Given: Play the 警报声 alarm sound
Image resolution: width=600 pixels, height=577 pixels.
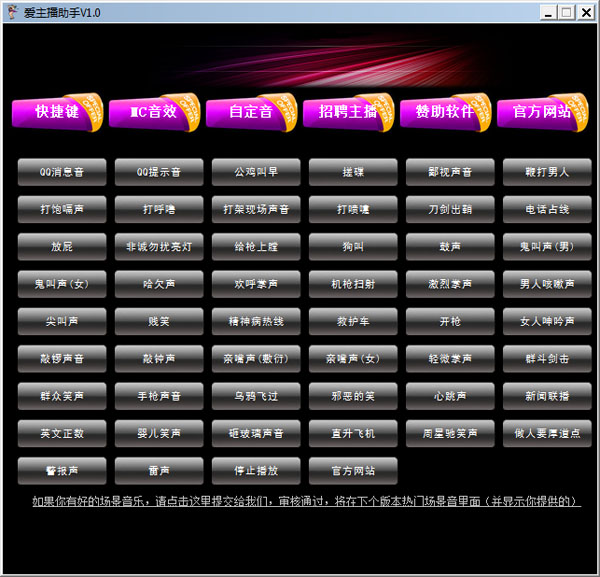Looking at the screenshot, I should pyautogui.click(x=62, y=471).
